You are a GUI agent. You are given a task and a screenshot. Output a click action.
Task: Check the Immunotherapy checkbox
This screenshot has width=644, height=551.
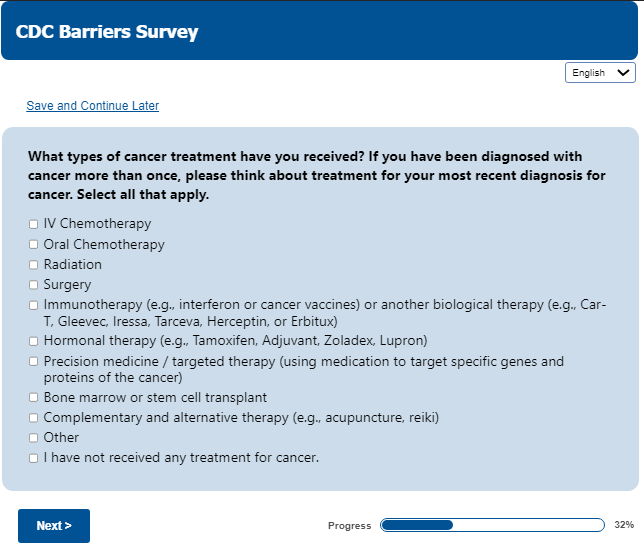[33, 305]
